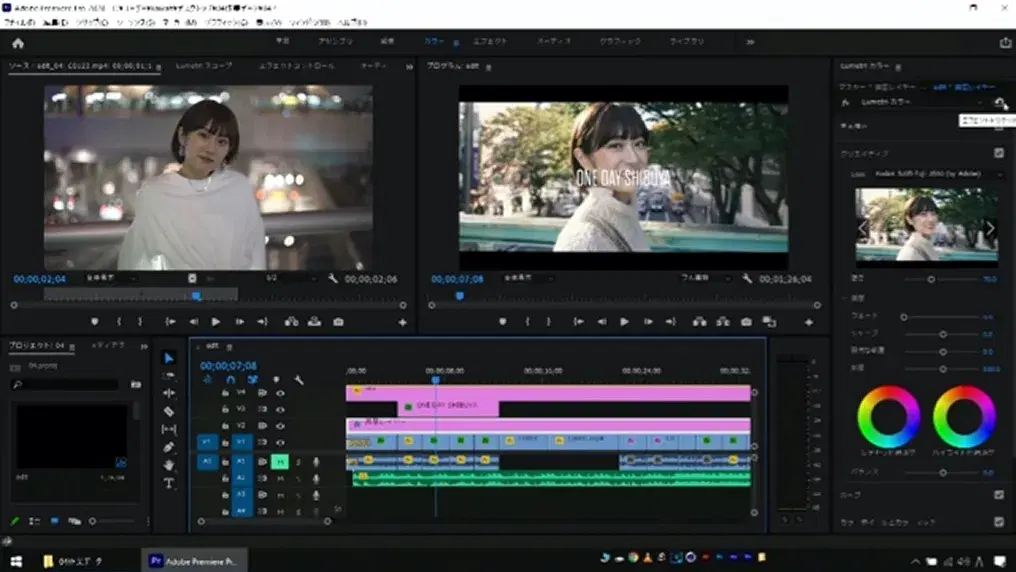Open Premiere Pro from the taskbar
This screenshot has width=1016, height=572.
click(193, 561)
